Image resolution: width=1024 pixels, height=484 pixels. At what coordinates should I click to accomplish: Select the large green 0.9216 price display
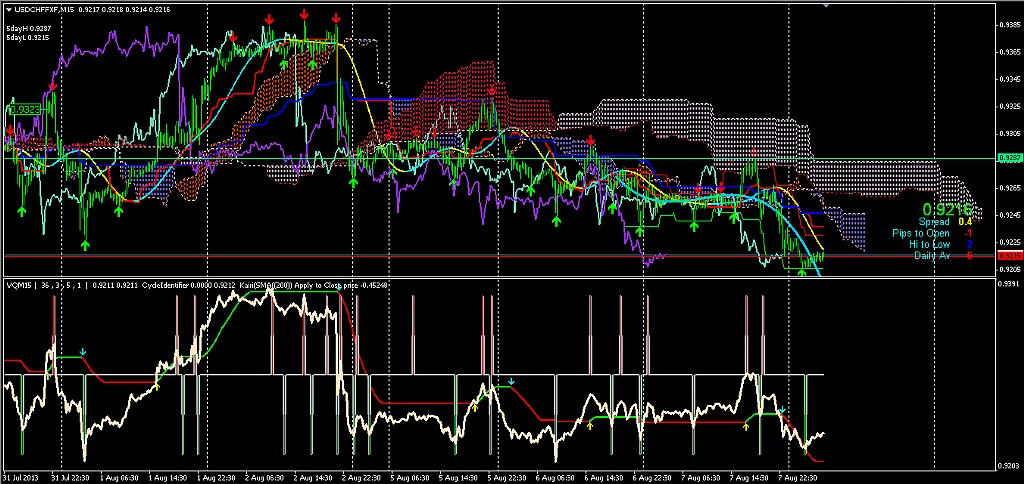[x=947, y=209]
